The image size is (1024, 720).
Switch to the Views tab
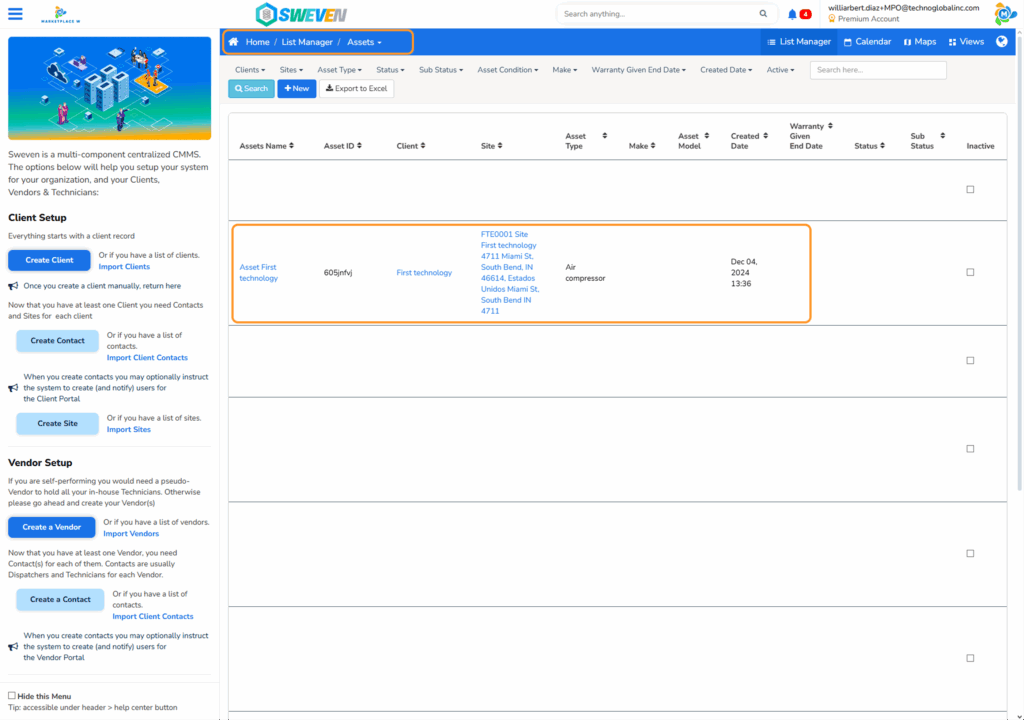click(x=967, y=42)
